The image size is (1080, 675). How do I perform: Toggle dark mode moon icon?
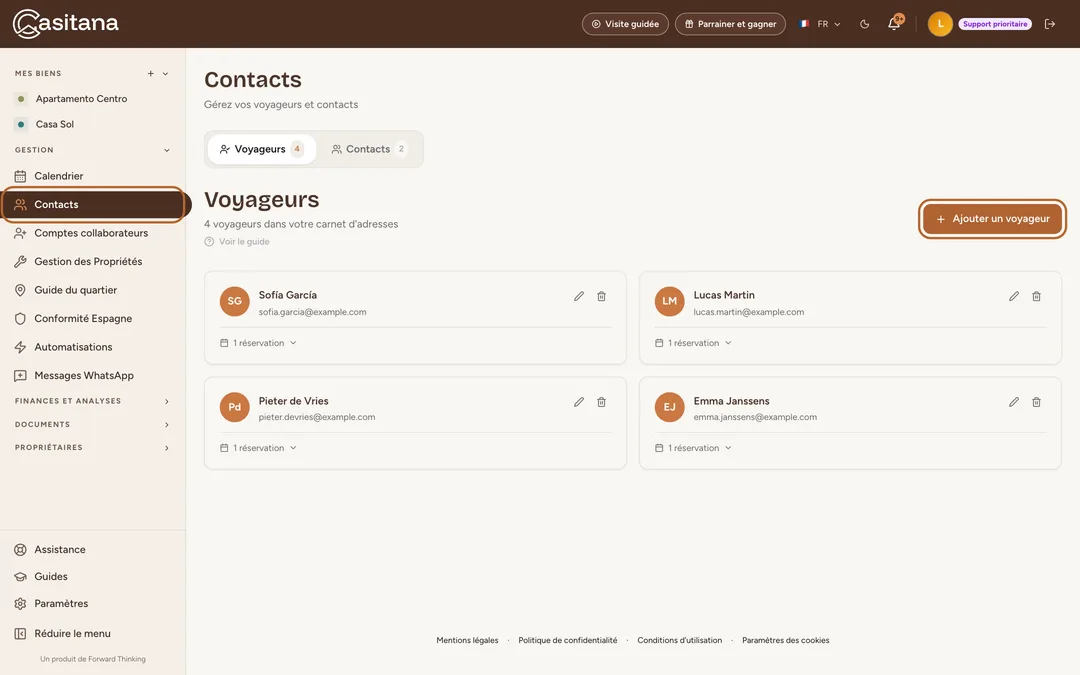[x=864, y=24]
